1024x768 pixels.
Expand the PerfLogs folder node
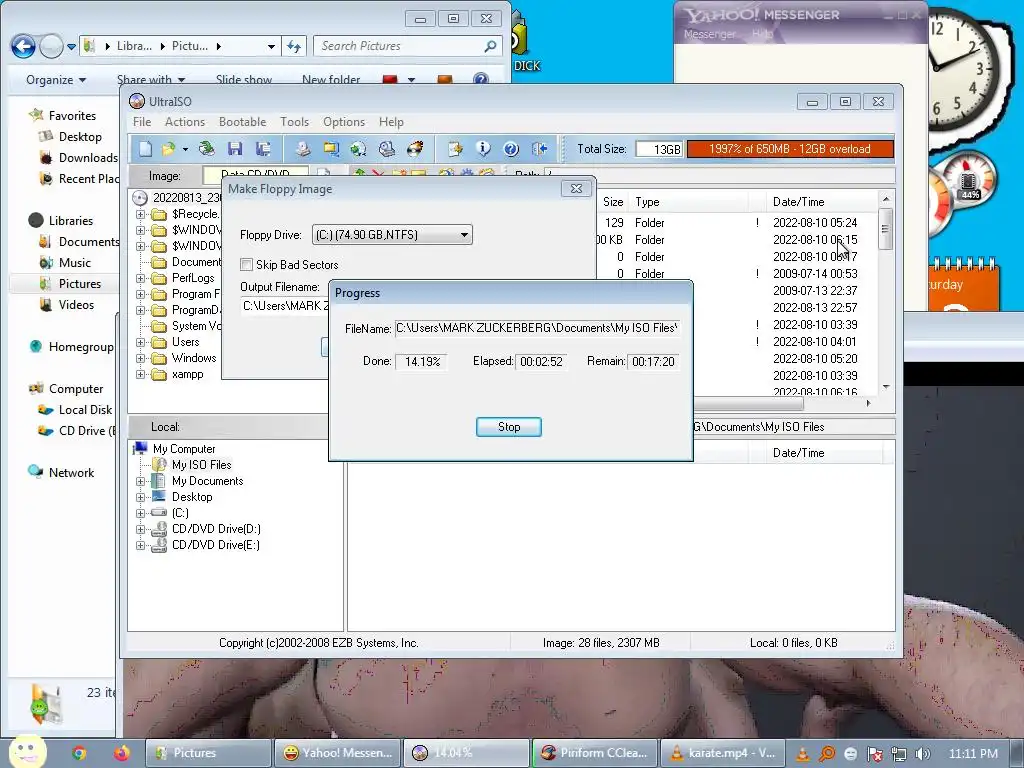tap(140, 278)
